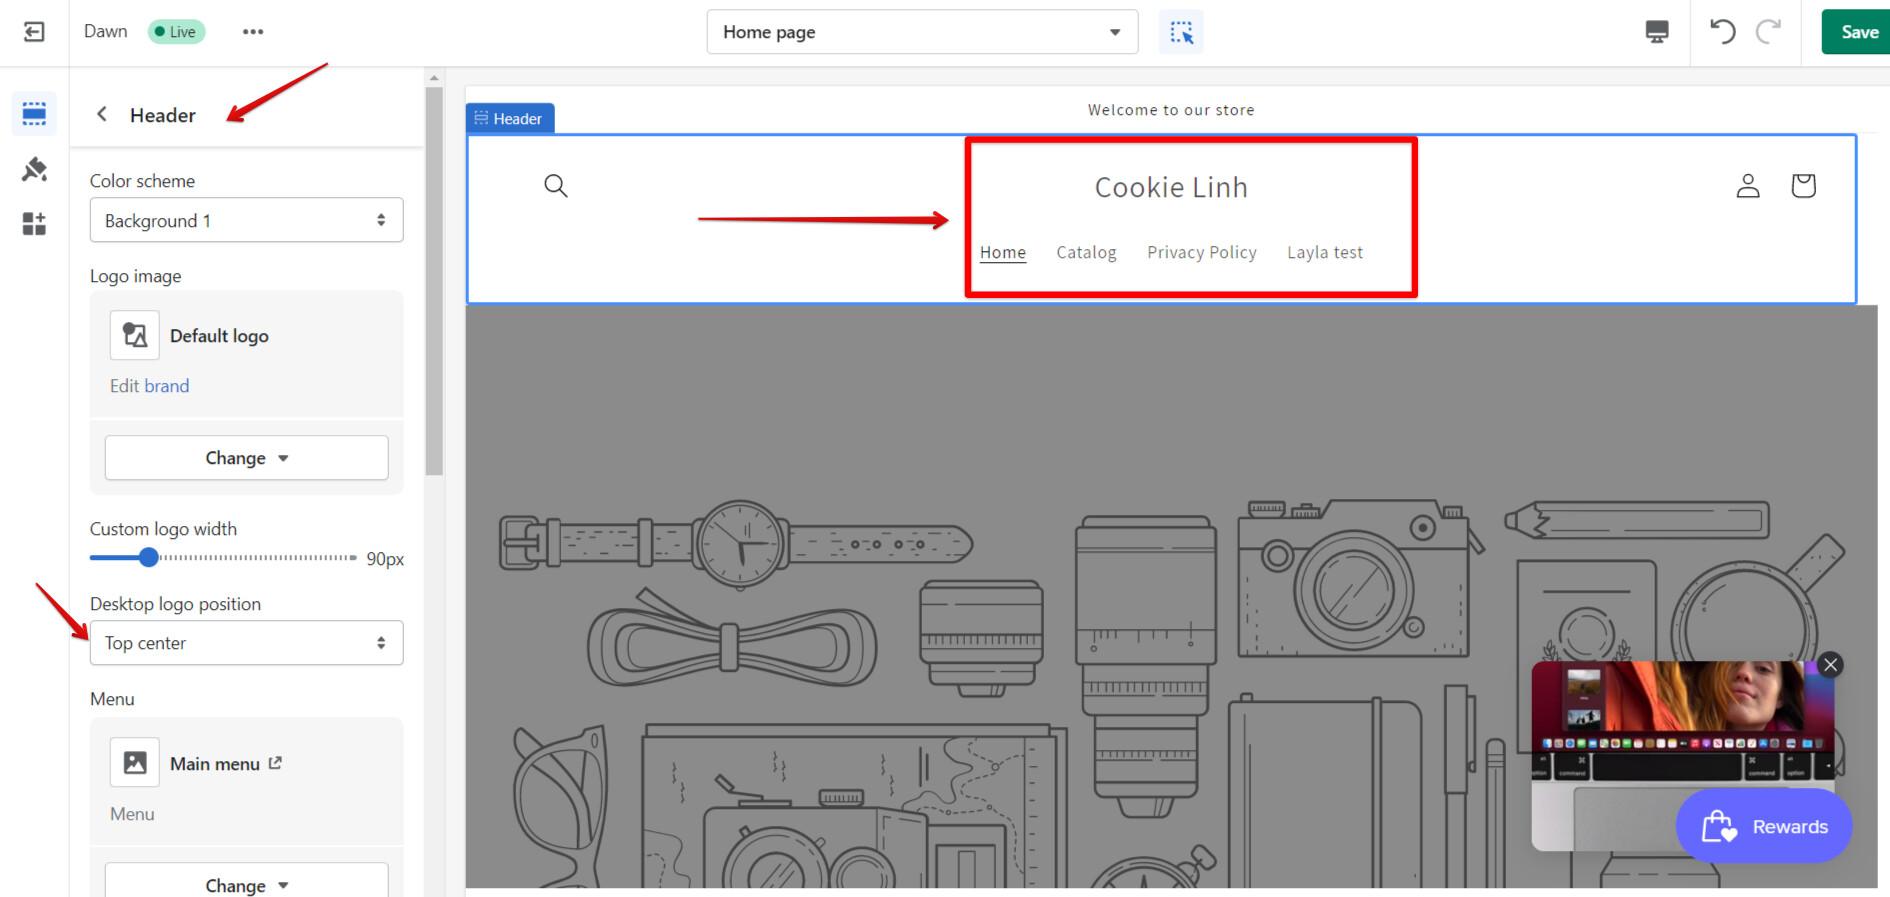This screenshot has width=1890, height=897.
Task: Undo the last change
Action: point(1722,32)
